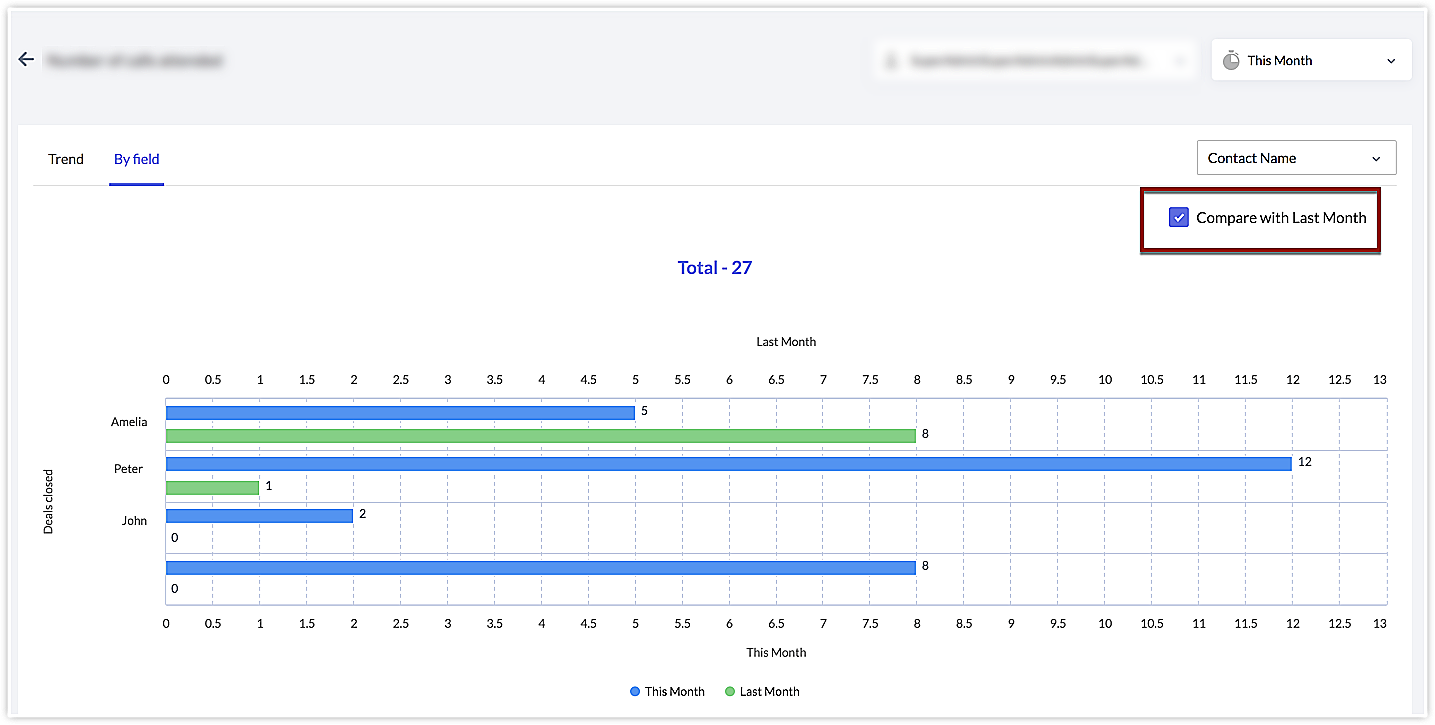Image resolution: width=1435 pixels, height=725 pixels.
Task: Click blue legend dot for This Month
Action: pyautogui.click(x=635, y=692)
